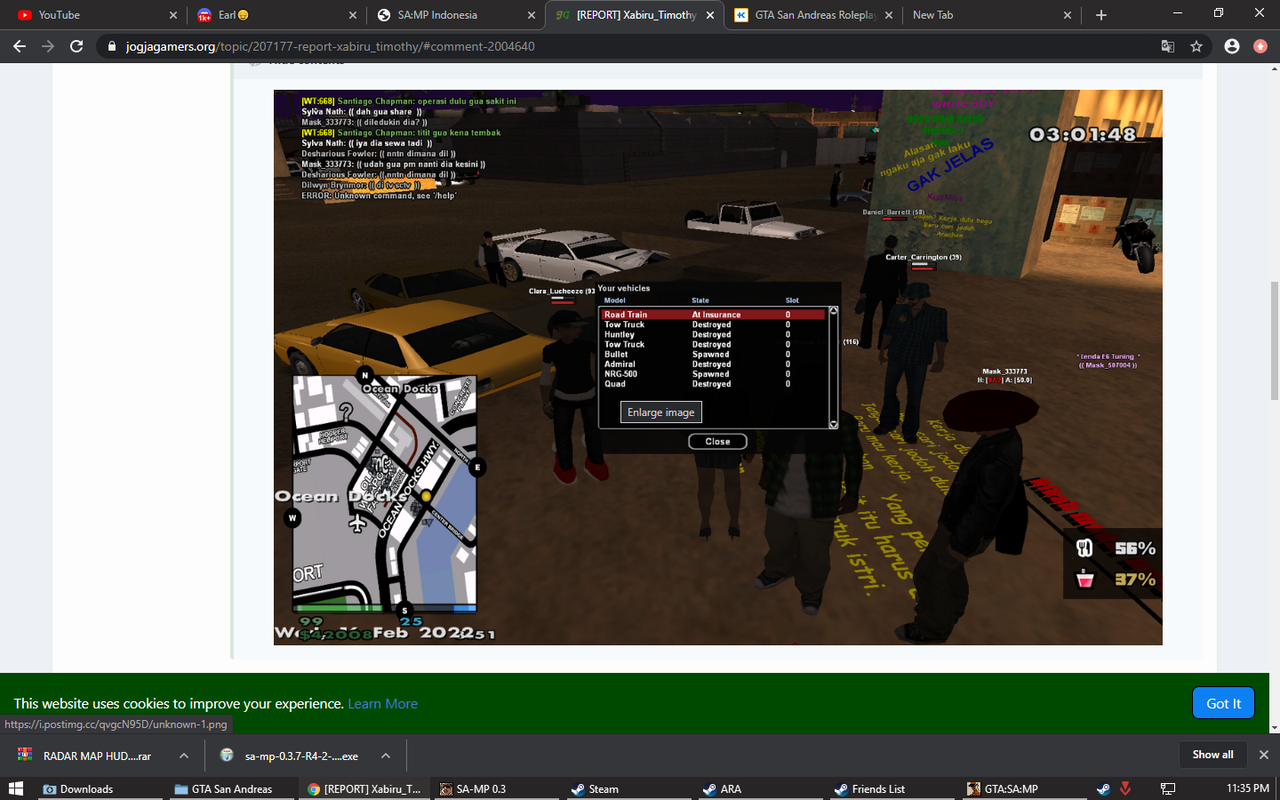Image resolution: width=1280 pixels, height=800 pixels.
Task: Open a new tab with the plus button
Action: coord(1101,15)
